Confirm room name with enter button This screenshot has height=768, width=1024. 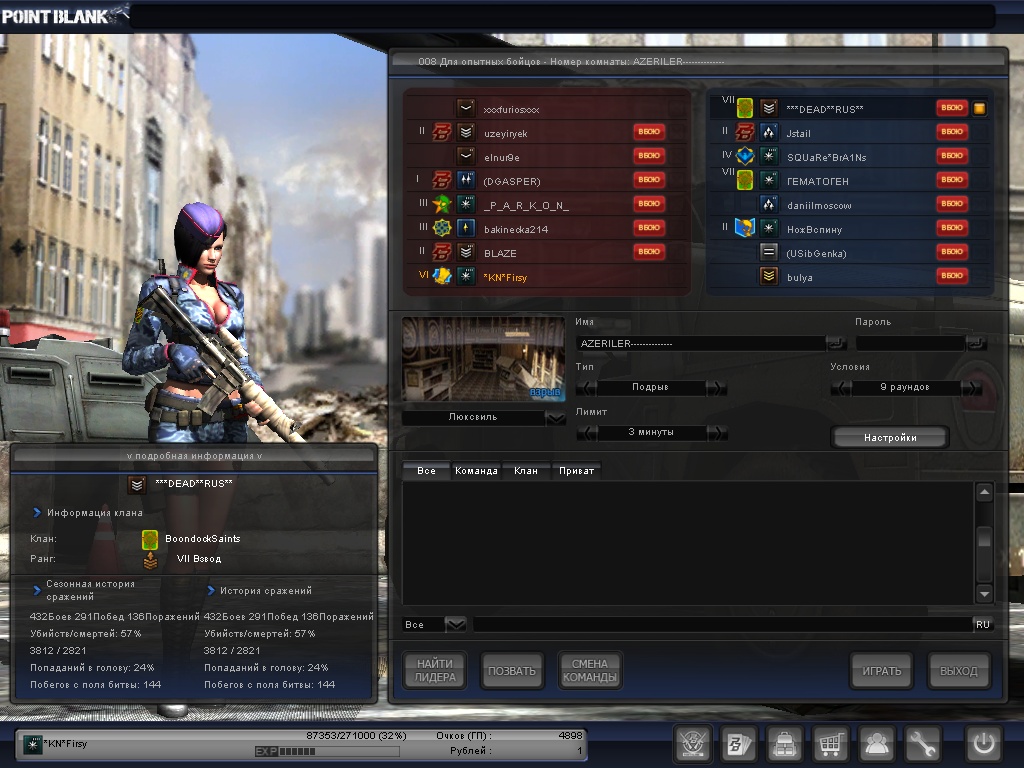point(836,344)
